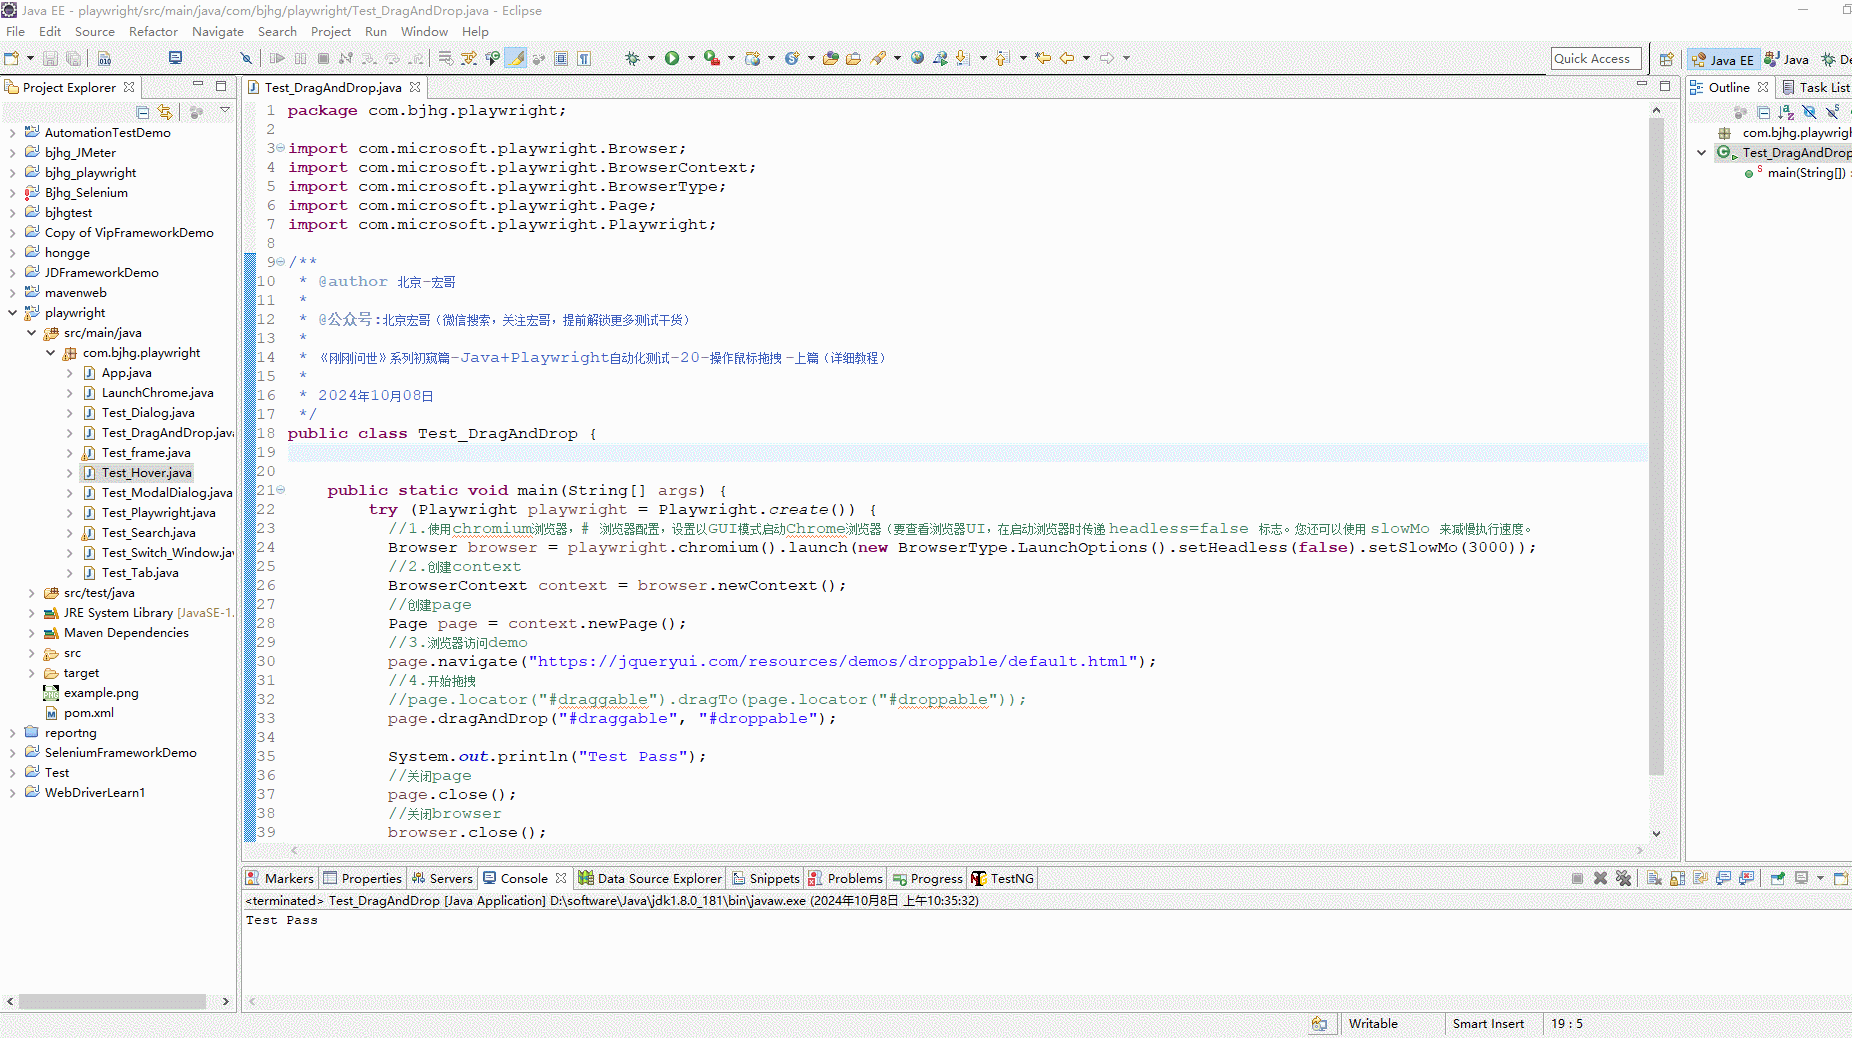
Task: Toggle Block Selection Mode button
Action: (561, 58)
